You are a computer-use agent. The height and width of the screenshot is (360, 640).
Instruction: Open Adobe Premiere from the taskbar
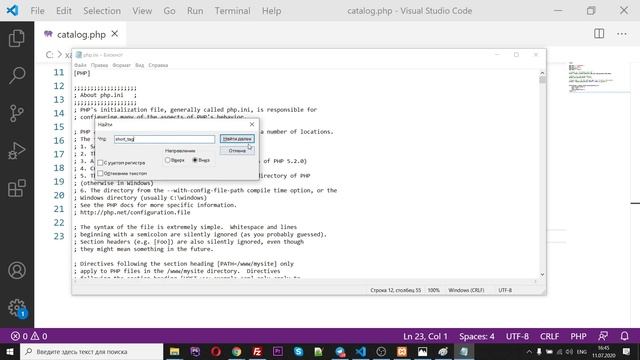(x=278, y=351)
